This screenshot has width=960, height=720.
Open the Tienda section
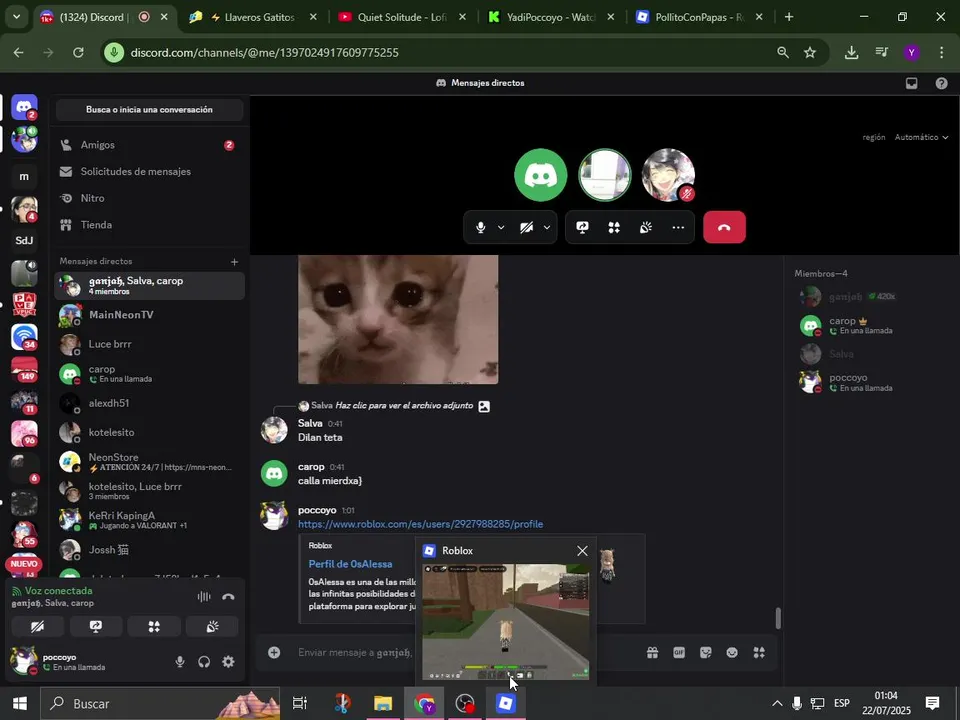tap(149, 225)
